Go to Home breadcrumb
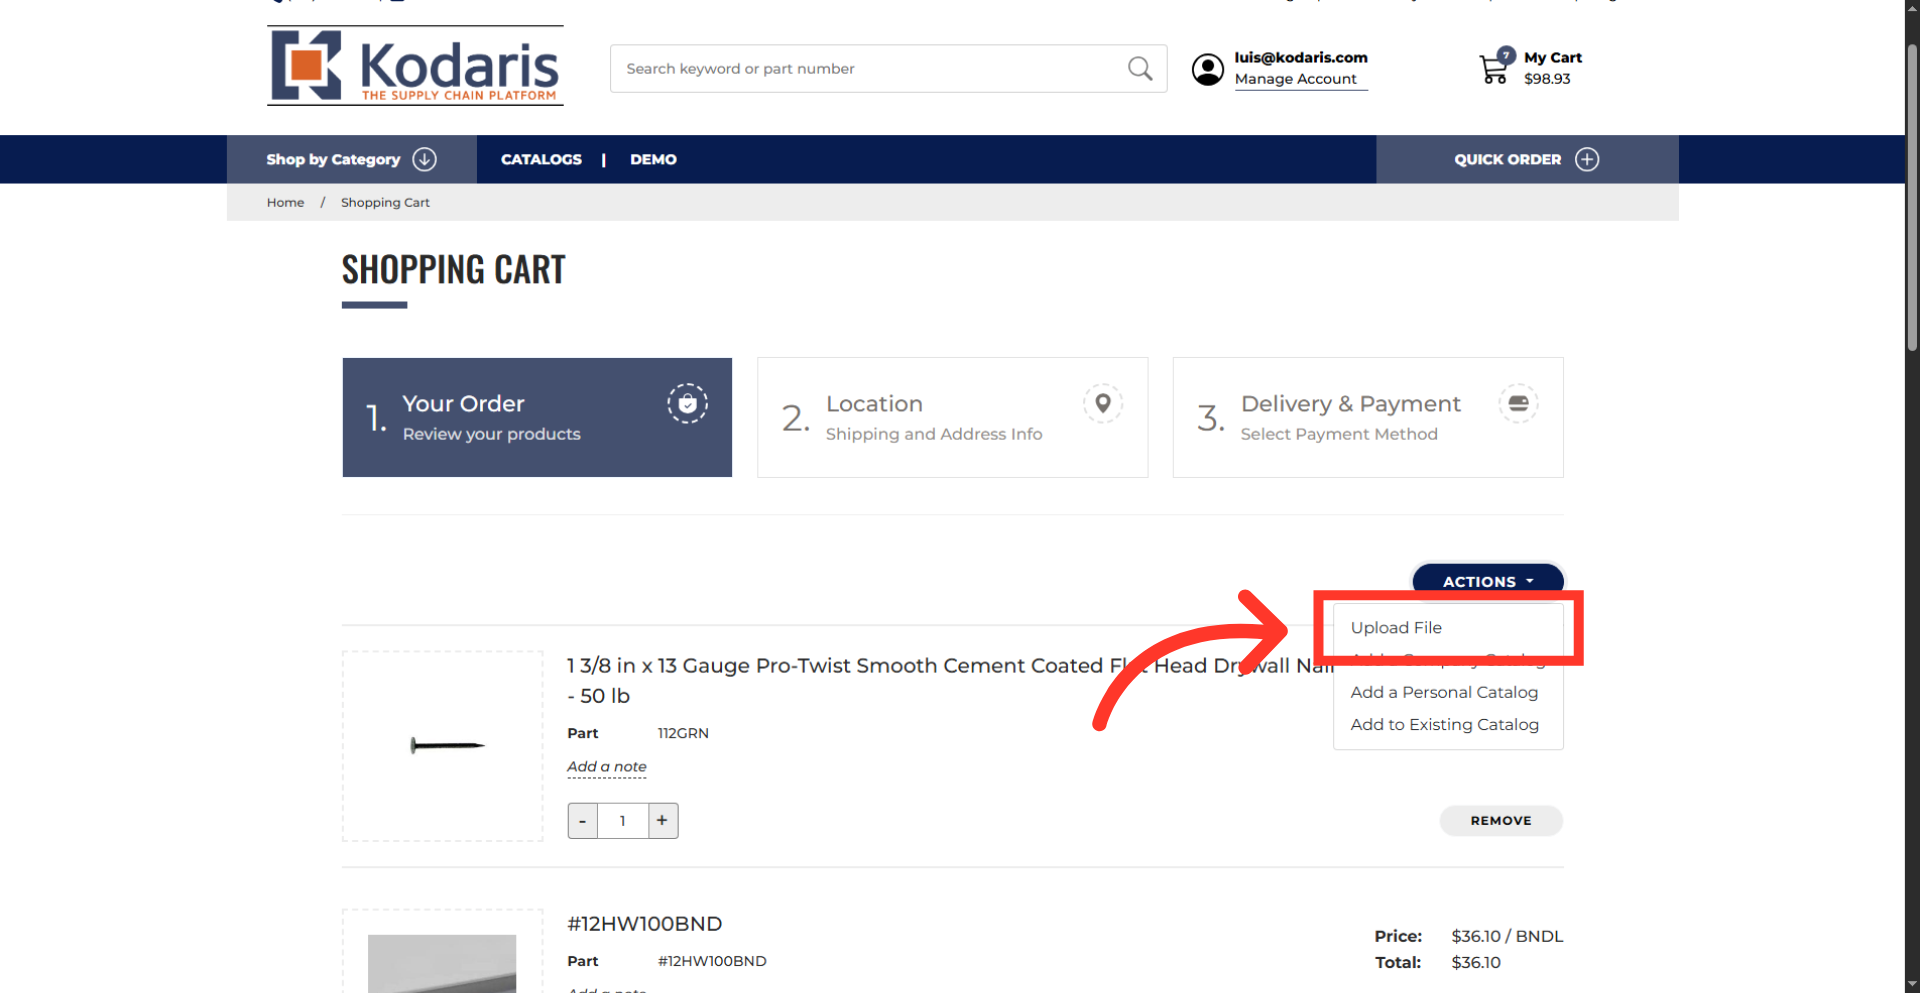Image resolution: width=1920 pixels, height=993 pixels. tap(285, 202)
